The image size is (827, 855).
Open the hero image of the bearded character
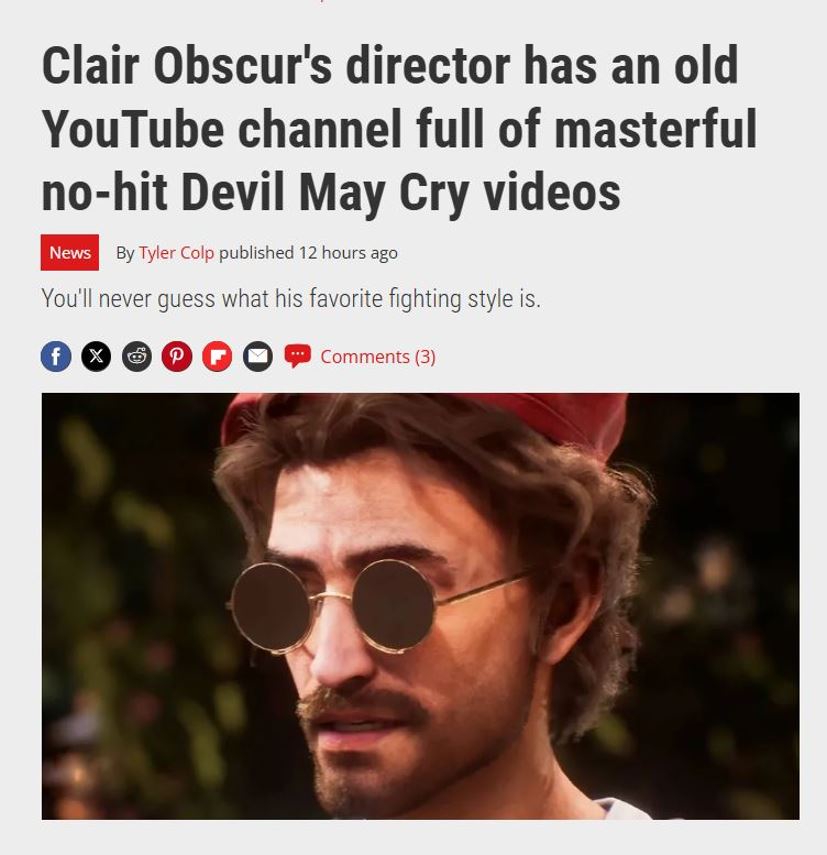click(420, 606)
